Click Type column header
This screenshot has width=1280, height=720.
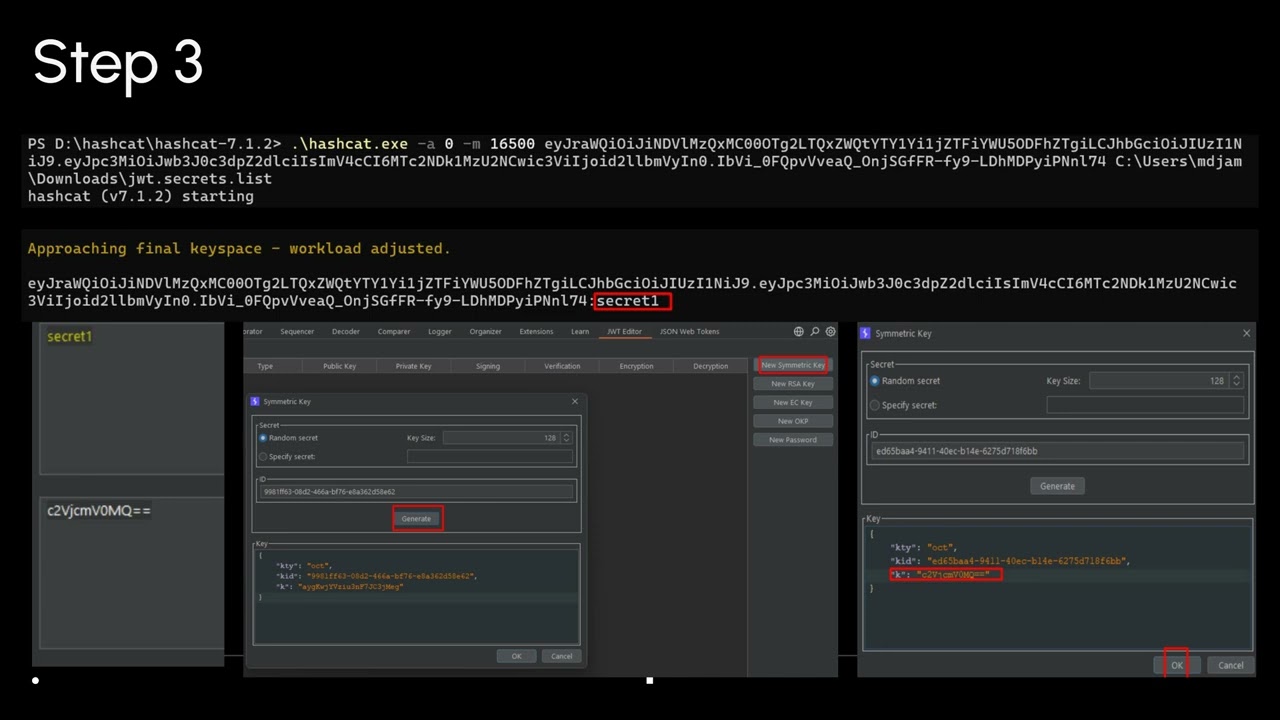265,366
